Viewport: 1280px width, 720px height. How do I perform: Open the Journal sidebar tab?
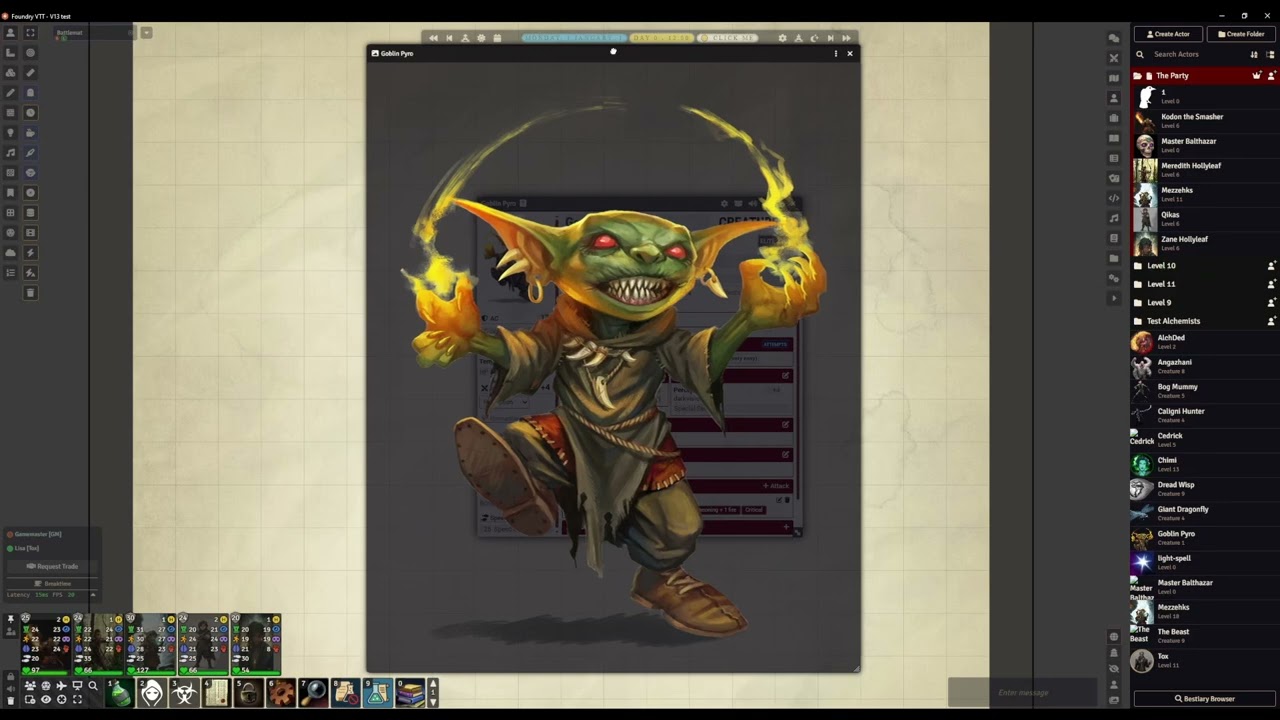click(x=1114, y=138)
